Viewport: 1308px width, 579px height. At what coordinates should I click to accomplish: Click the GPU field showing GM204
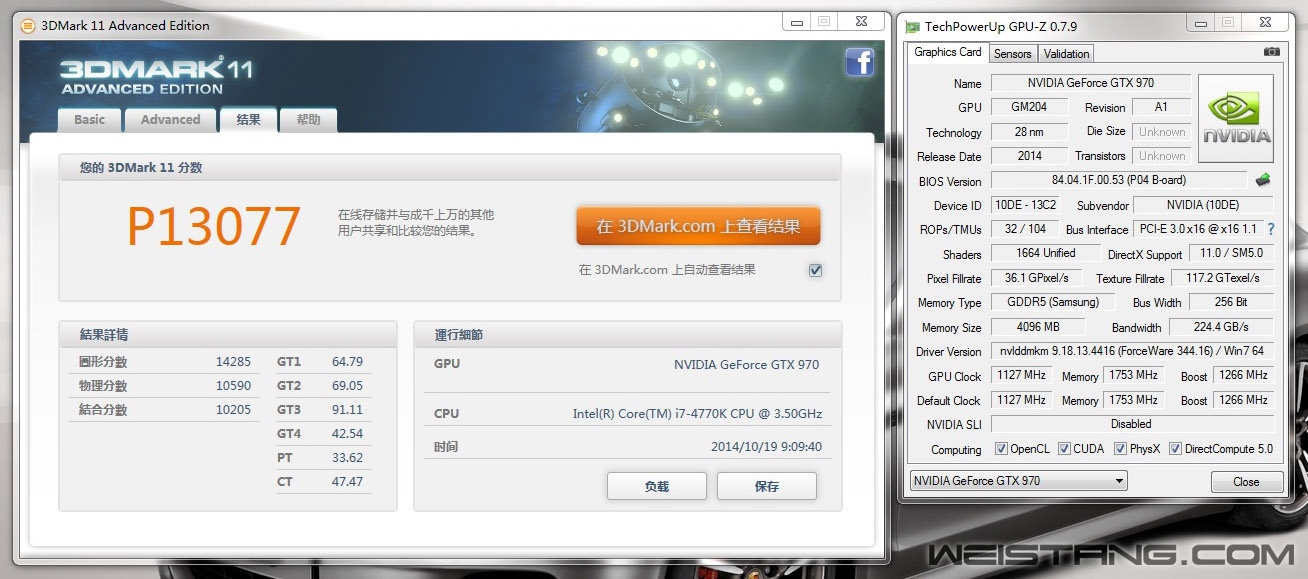point(1030,107)
